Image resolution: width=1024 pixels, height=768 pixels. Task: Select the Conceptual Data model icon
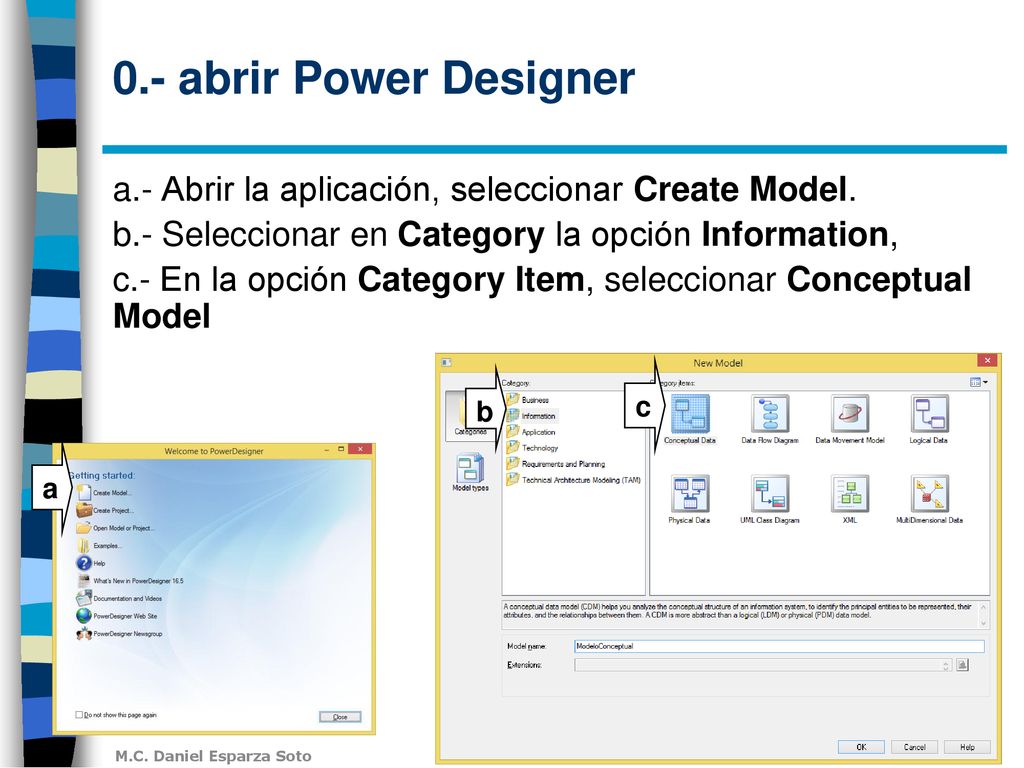click(x=690, y=413)
